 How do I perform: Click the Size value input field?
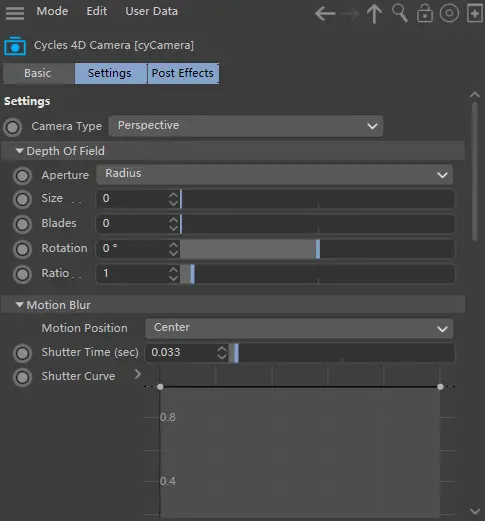click(x=133, y=199)
